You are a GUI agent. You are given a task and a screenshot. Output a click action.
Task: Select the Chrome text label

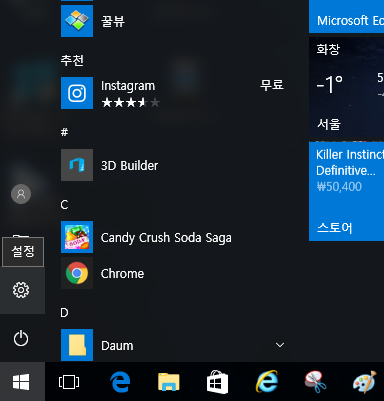coord(122,274)
